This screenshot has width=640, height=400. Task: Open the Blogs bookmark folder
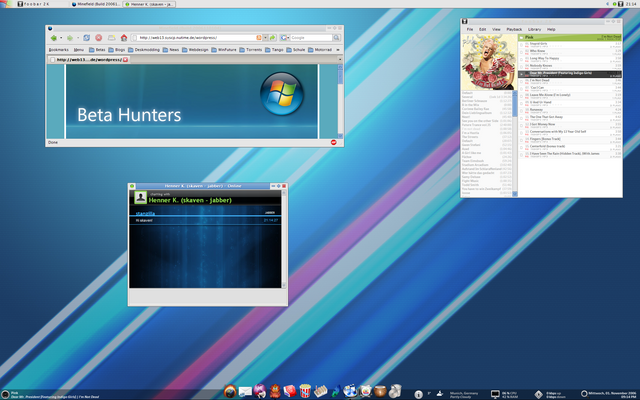[117, 50]
